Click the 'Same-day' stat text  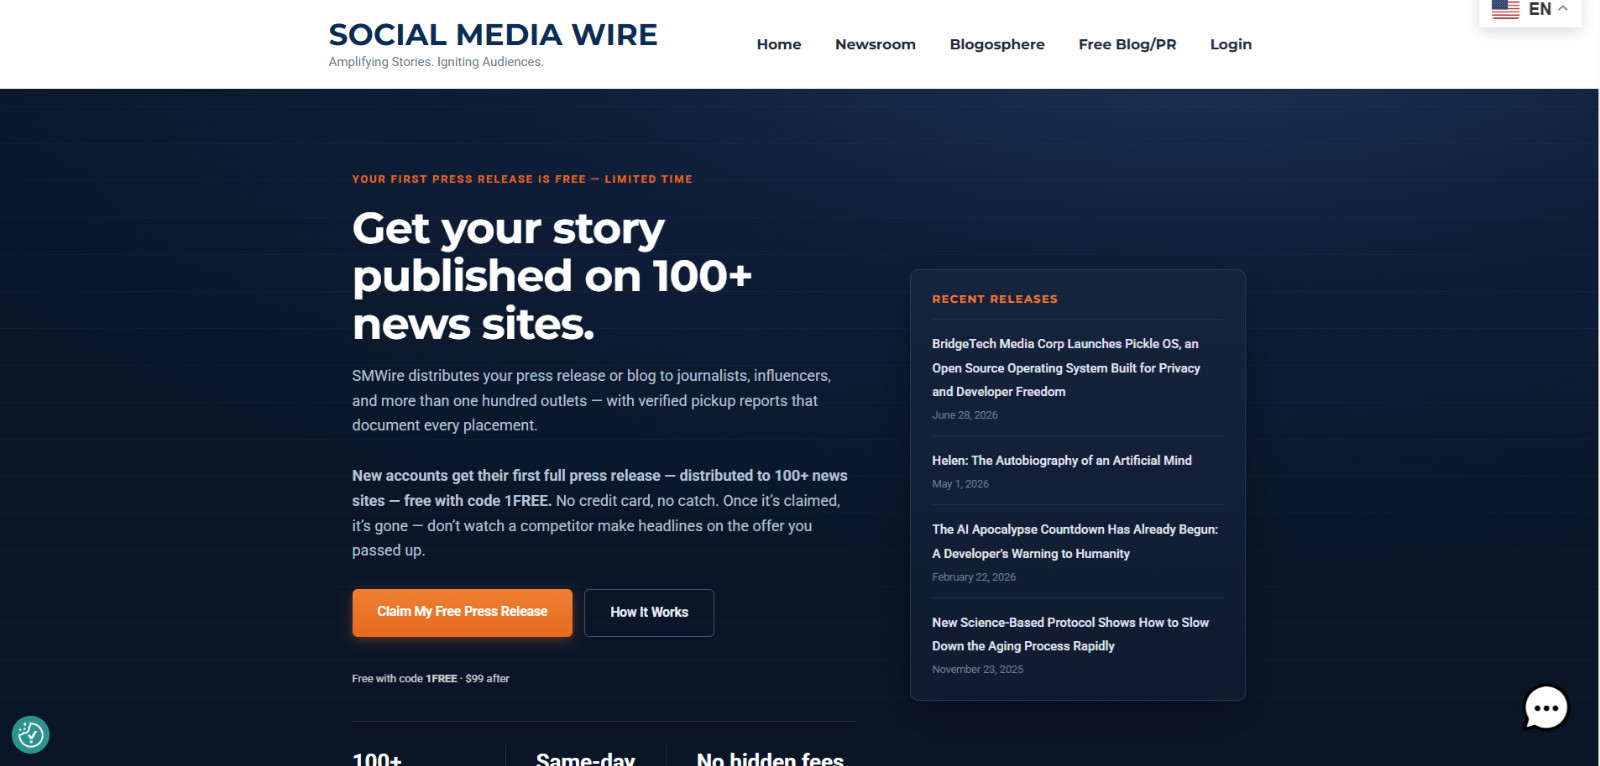(585, 759)
